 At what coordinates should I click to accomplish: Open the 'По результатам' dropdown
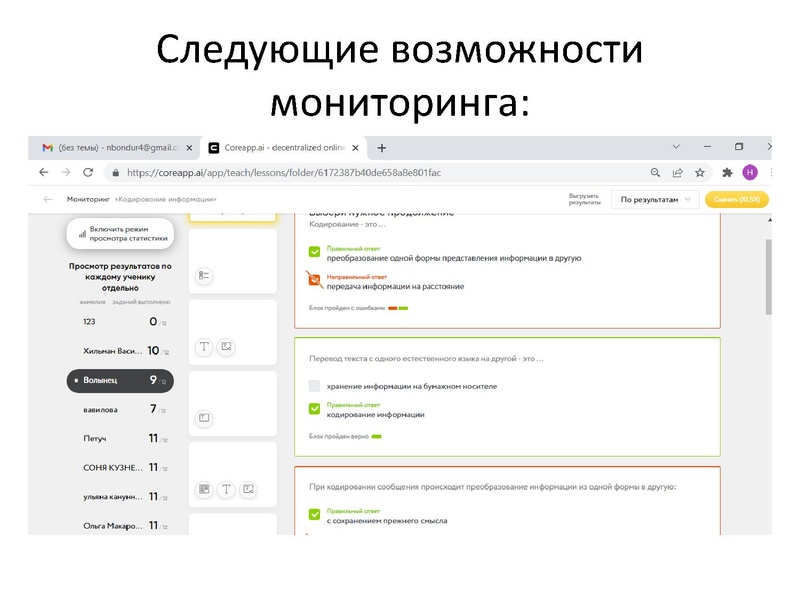pos(654,199)
